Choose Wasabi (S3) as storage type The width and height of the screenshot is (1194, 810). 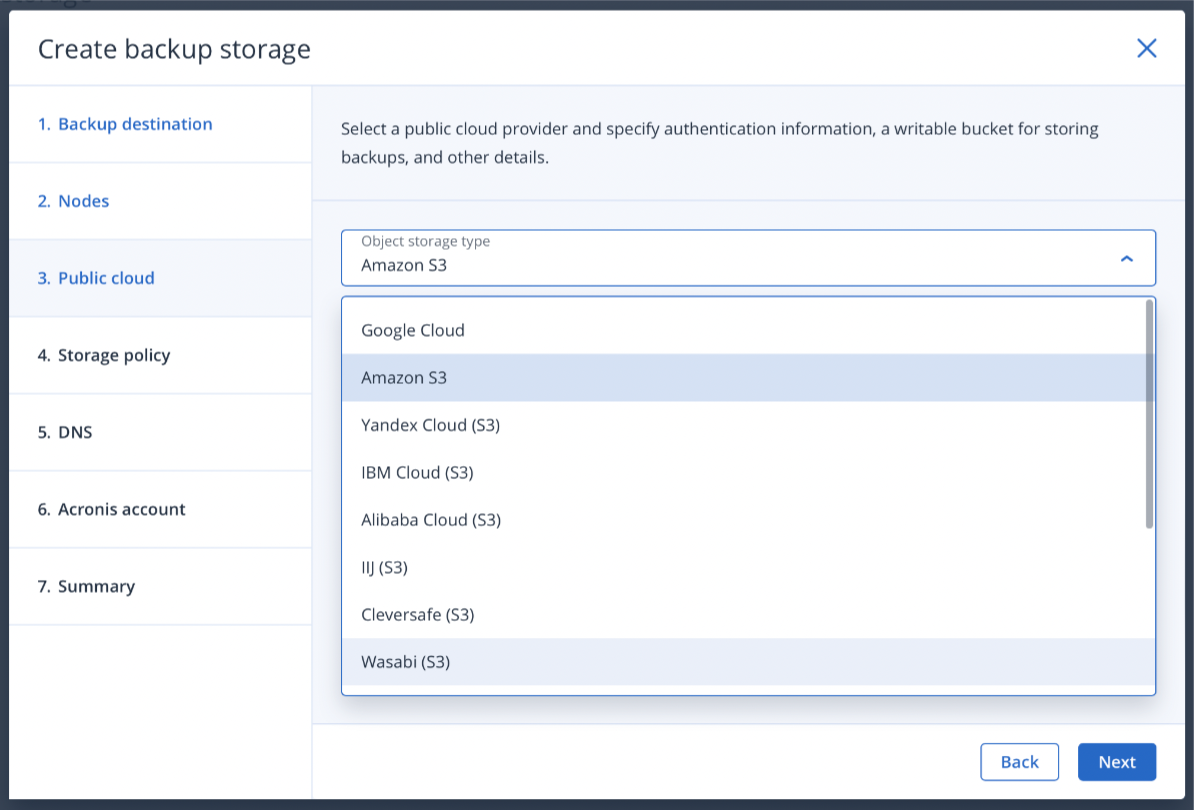405,662
